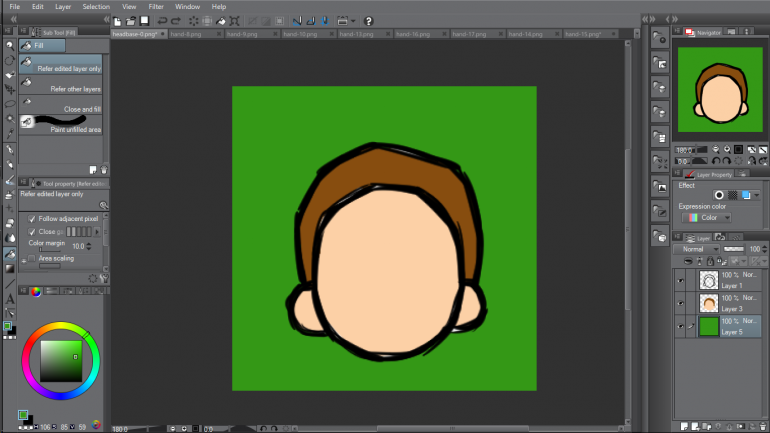
Task: Select the Pen tool
Action: pyautogui.click(x=10, y=150)
